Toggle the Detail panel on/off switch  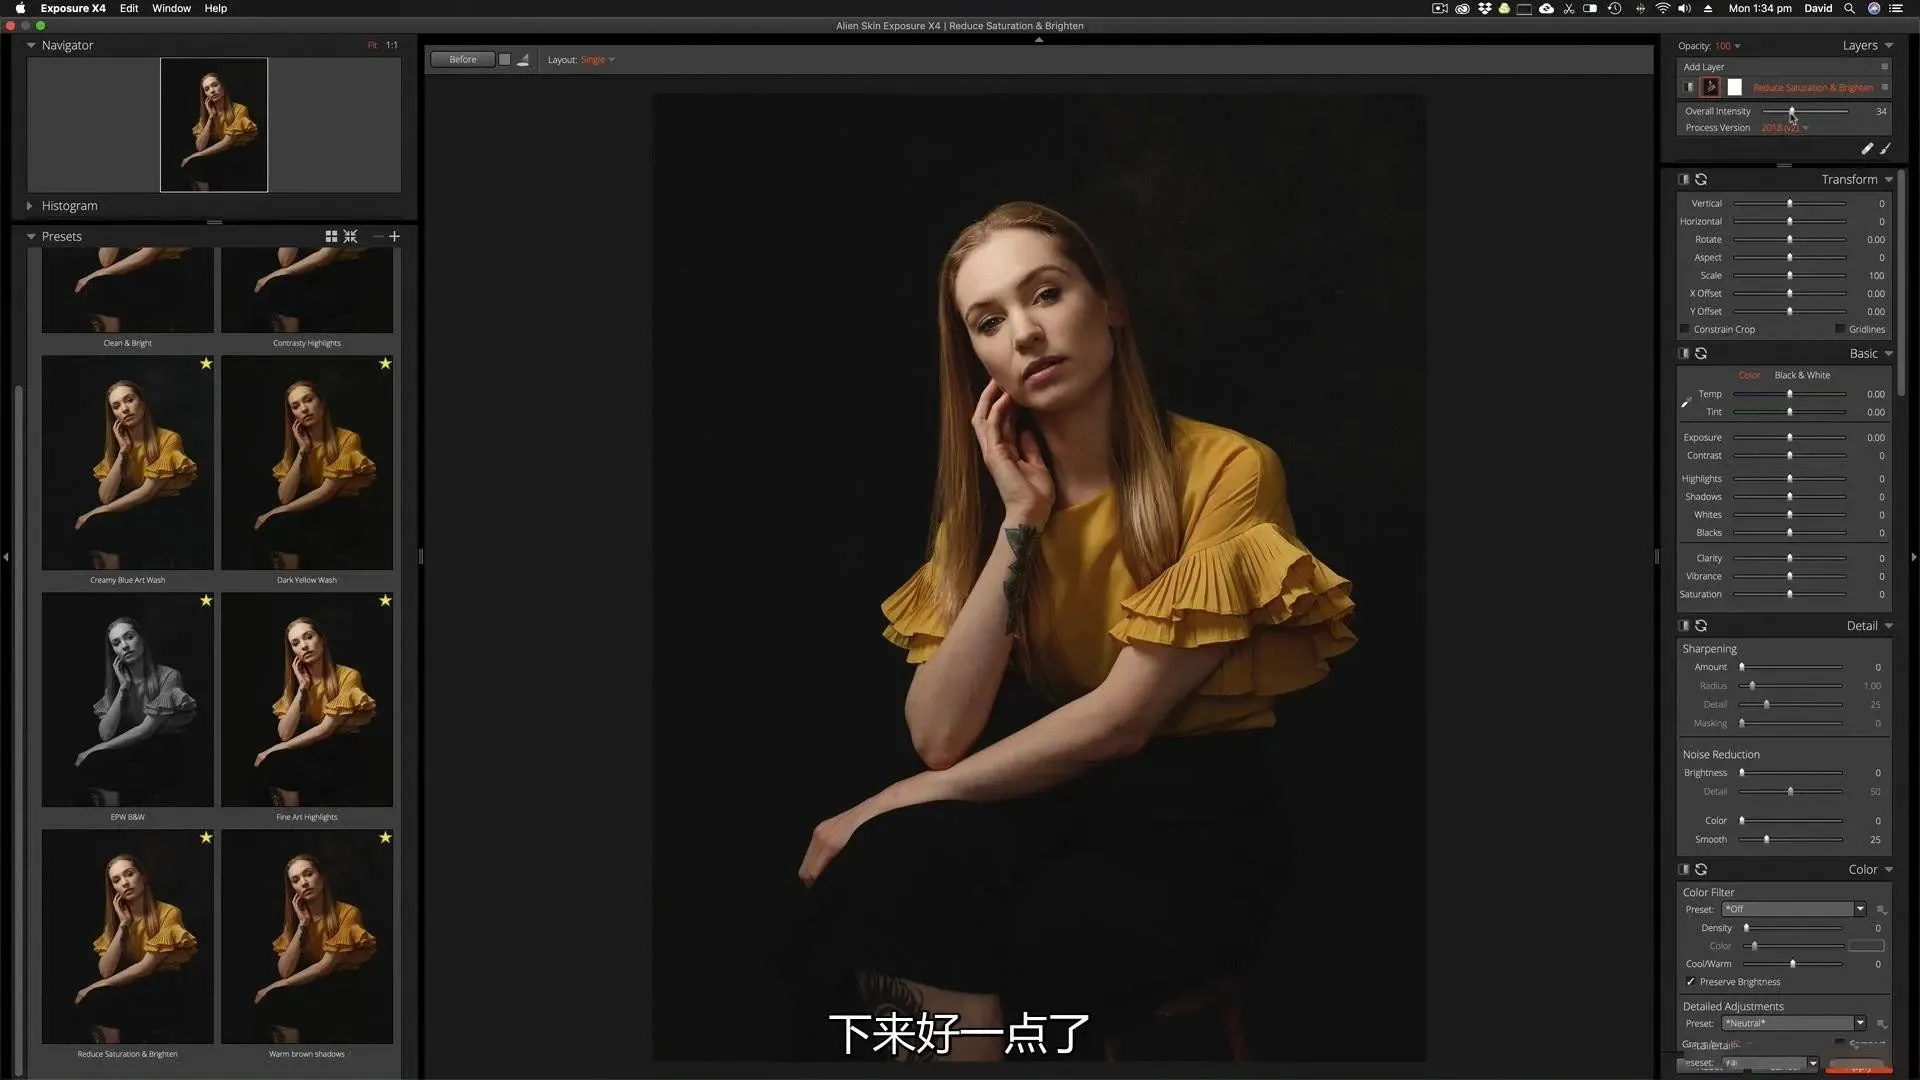[1684, 625]
